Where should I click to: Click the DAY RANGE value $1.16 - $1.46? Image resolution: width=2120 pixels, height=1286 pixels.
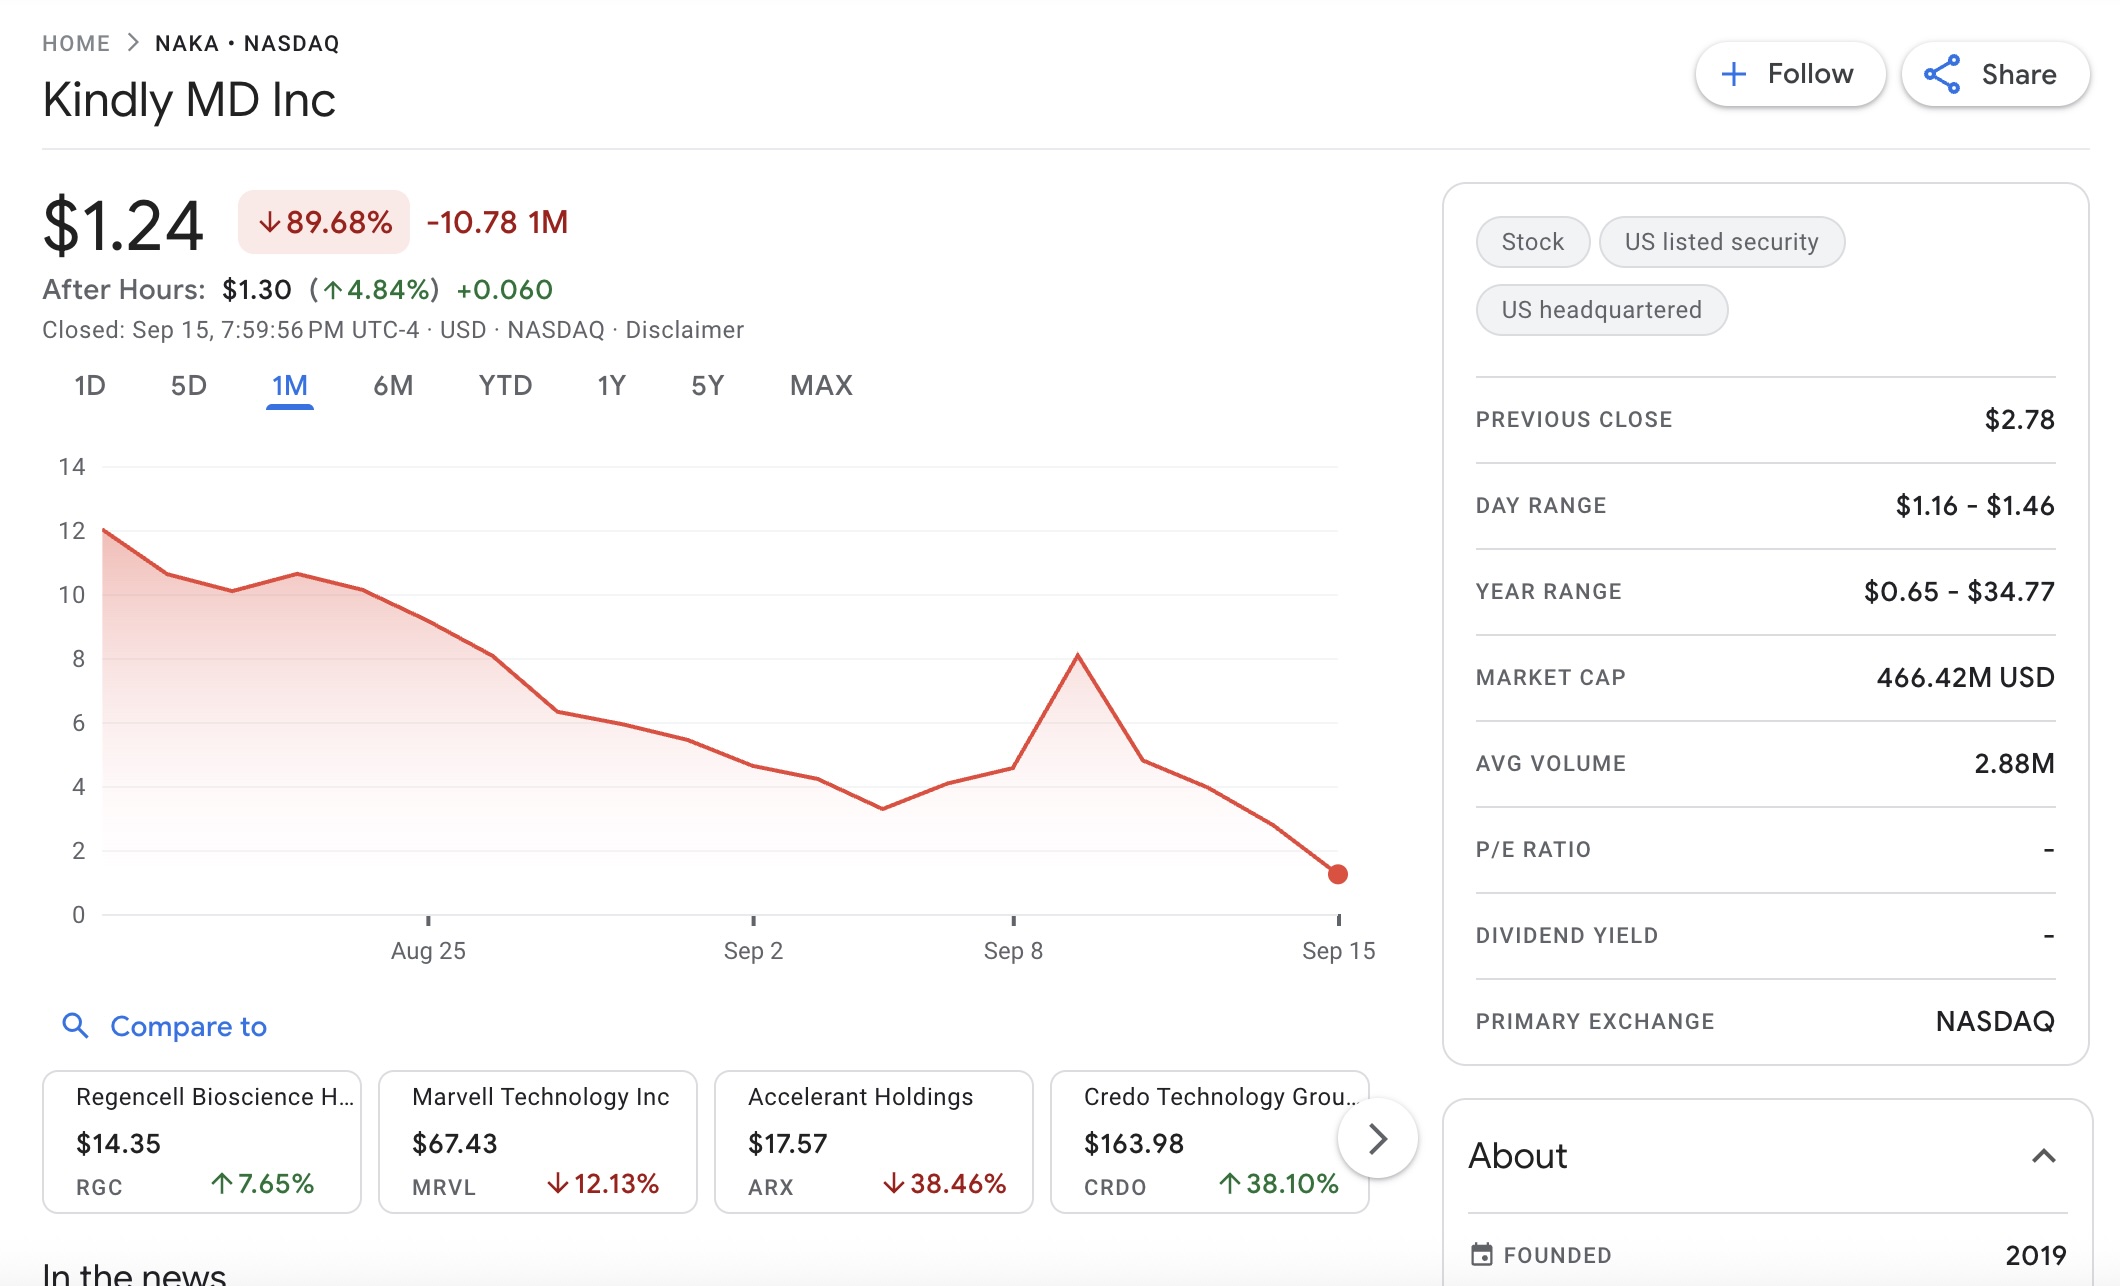[1975, 506]
